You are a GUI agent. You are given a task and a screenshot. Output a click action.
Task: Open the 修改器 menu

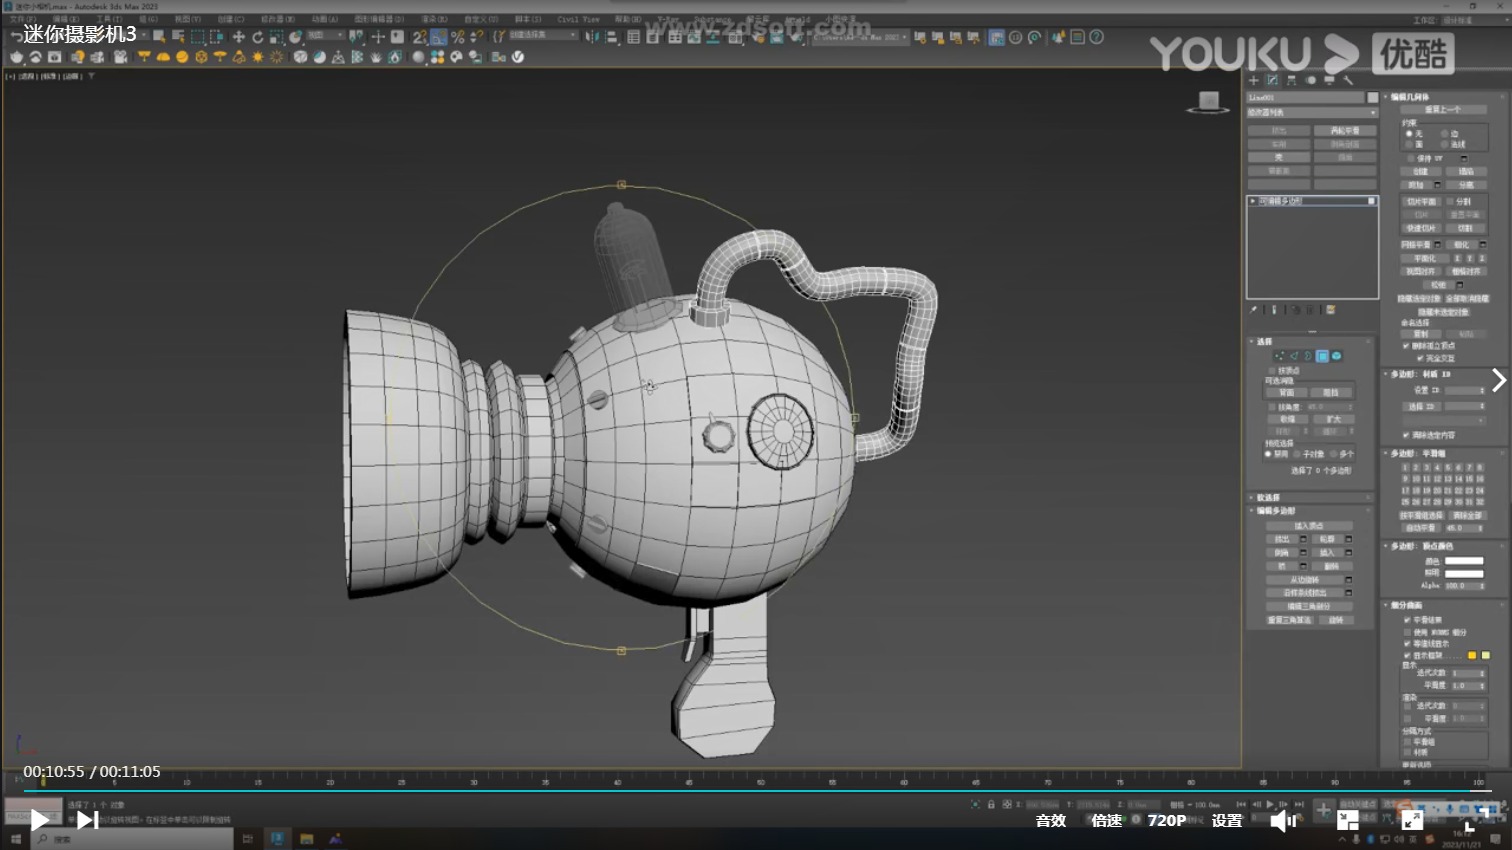click(x=278, y=19)
